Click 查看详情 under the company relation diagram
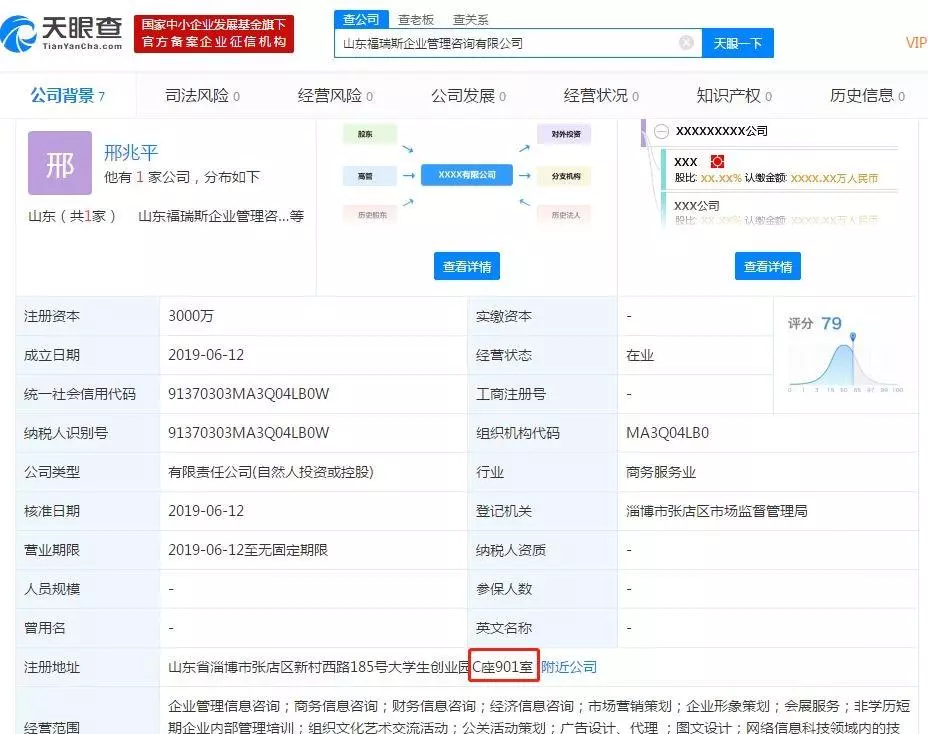The image size is (928, 734). (x=467, y=266)
